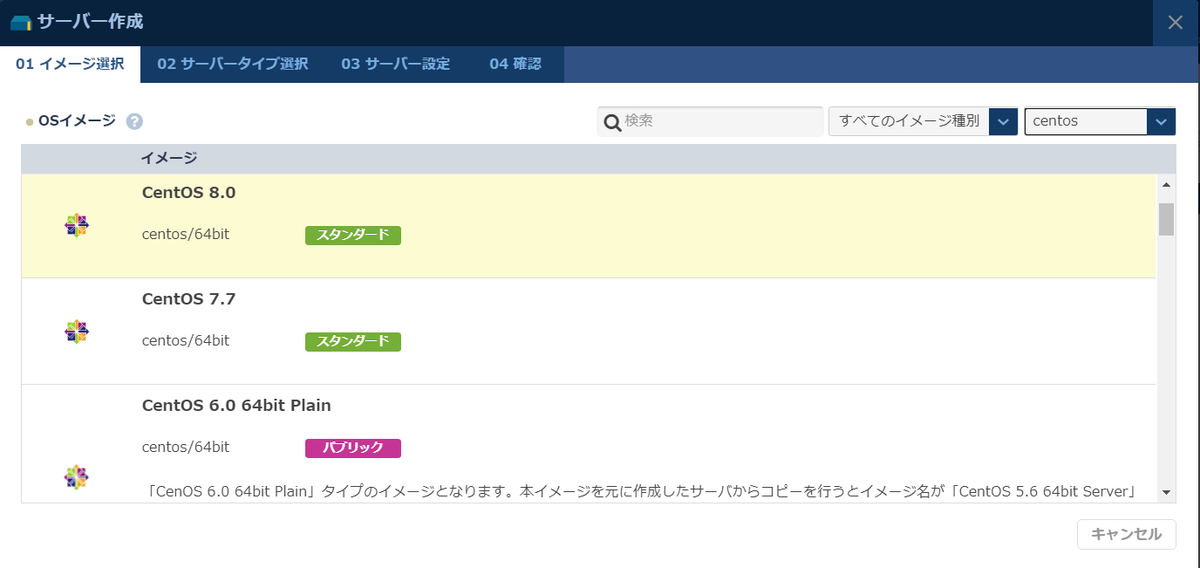Click the OSイメージ section label

(x=77, y=121)
